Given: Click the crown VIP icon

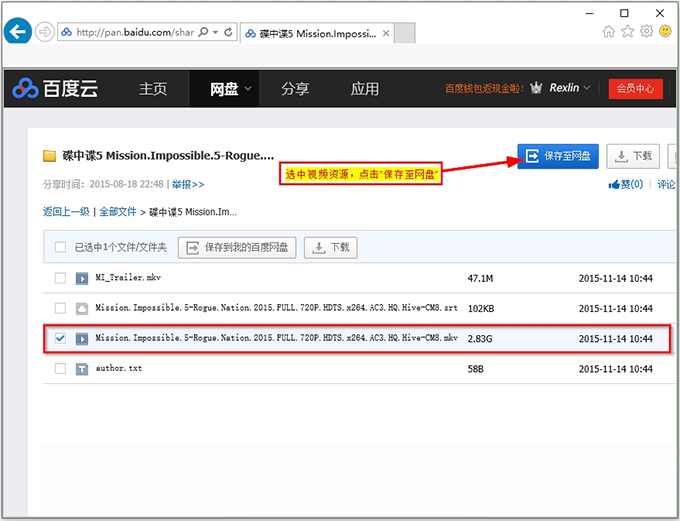Looking at the screenshot, I should click(x=536, y=88).
